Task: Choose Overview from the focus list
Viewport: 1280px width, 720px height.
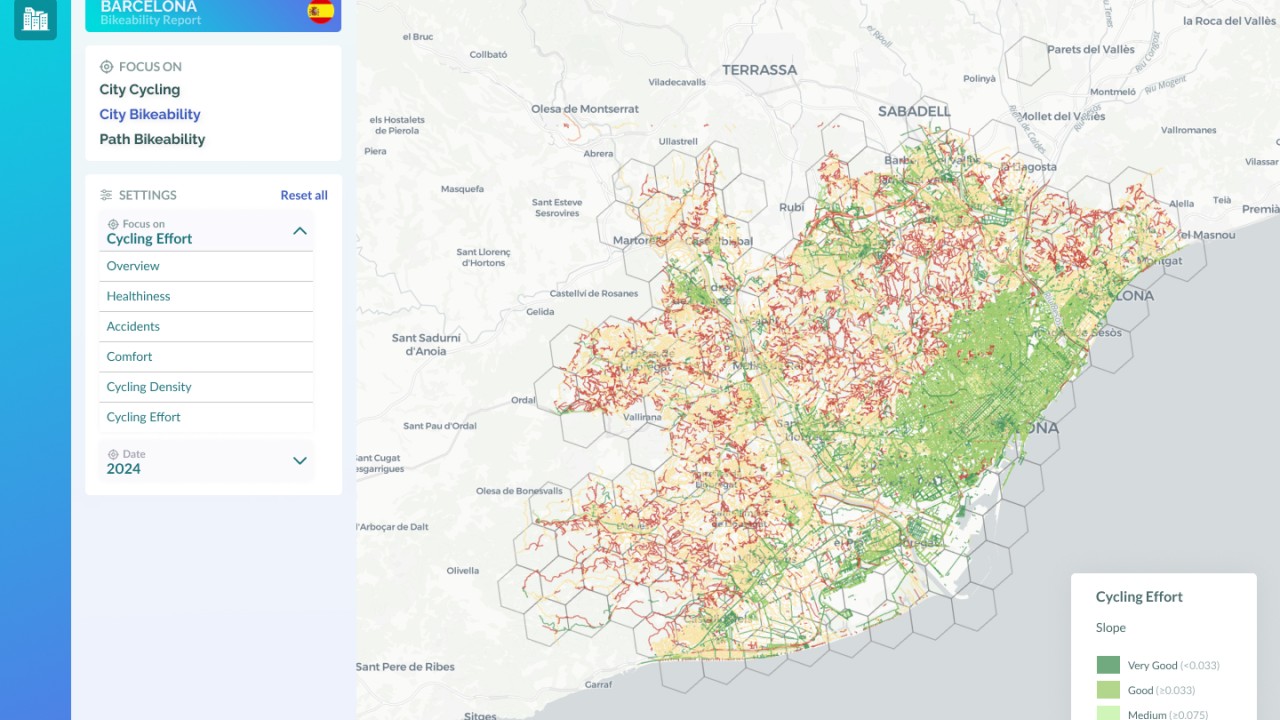Action: [133, 266]
